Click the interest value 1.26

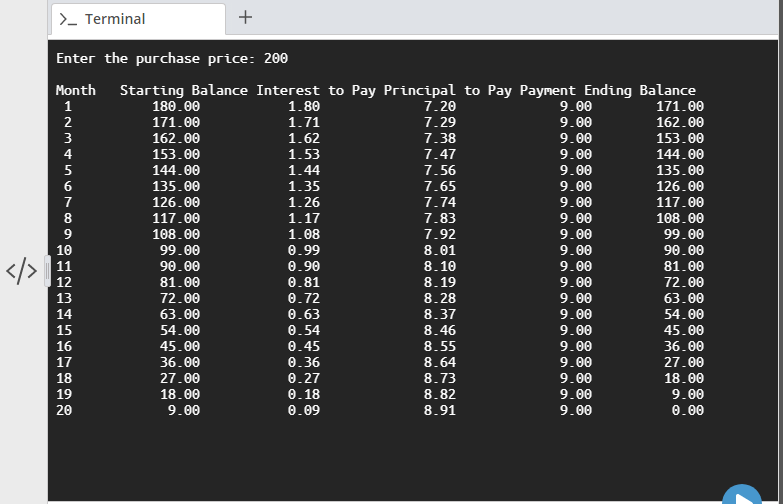coord(304,202)
